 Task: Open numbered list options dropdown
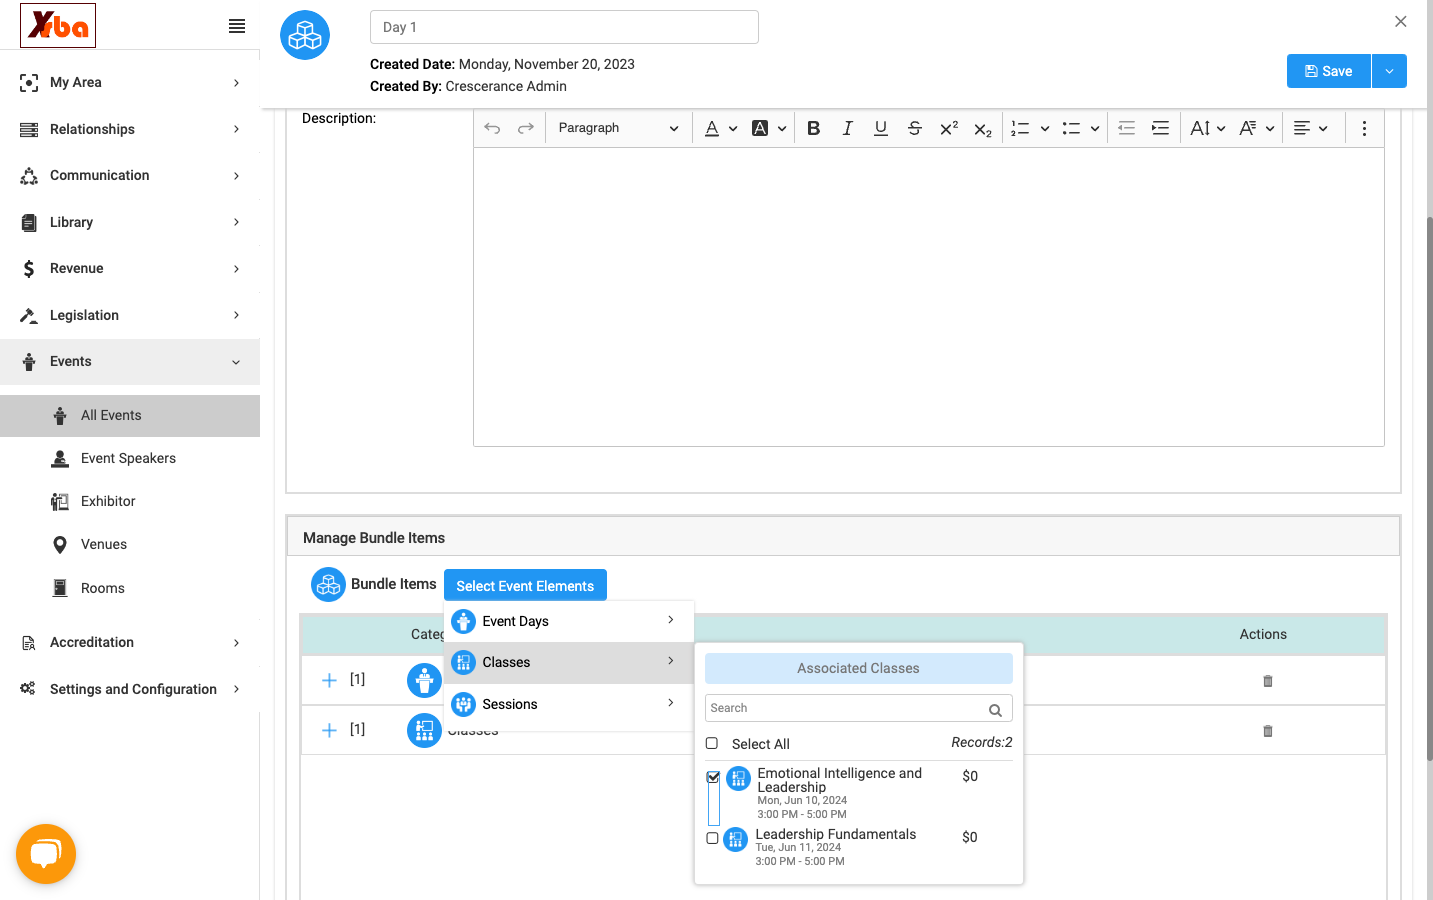pos(1045,128)
